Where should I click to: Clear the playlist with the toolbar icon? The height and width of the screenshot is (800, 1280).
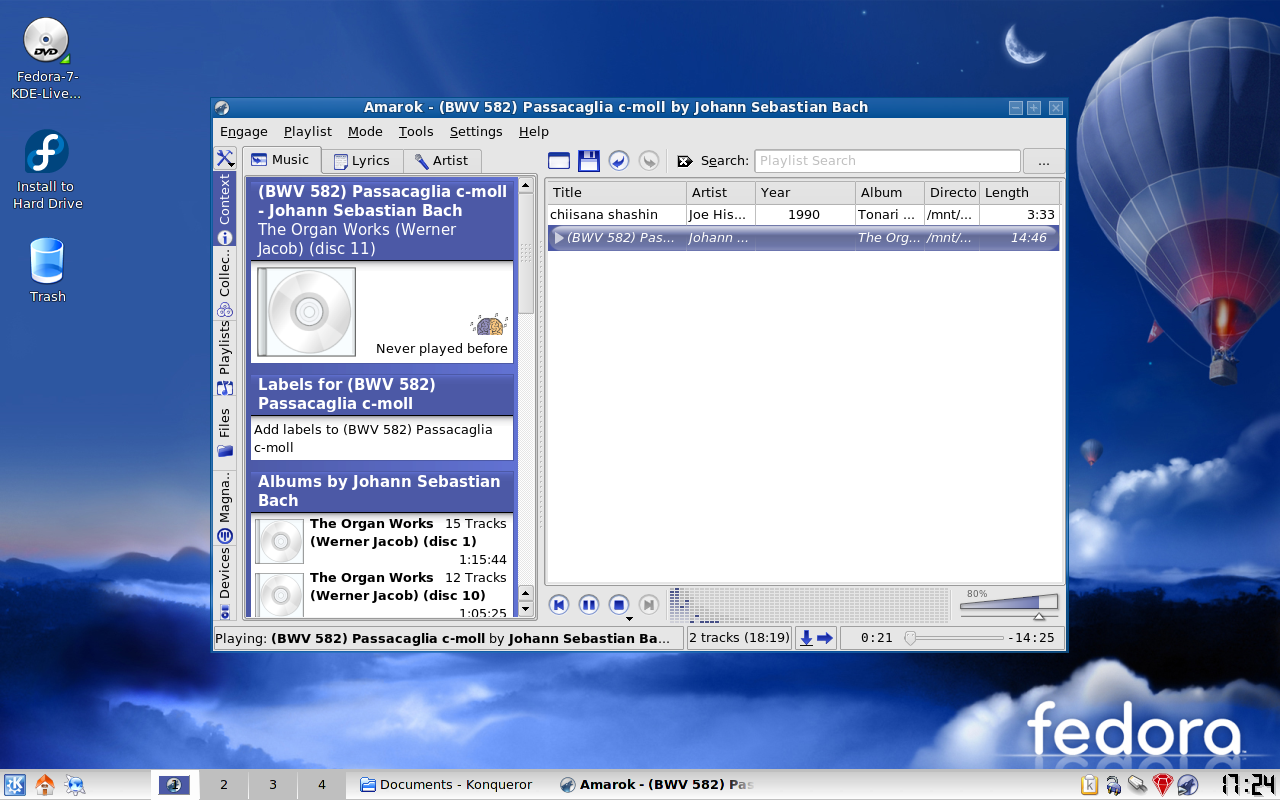(558, 160)
